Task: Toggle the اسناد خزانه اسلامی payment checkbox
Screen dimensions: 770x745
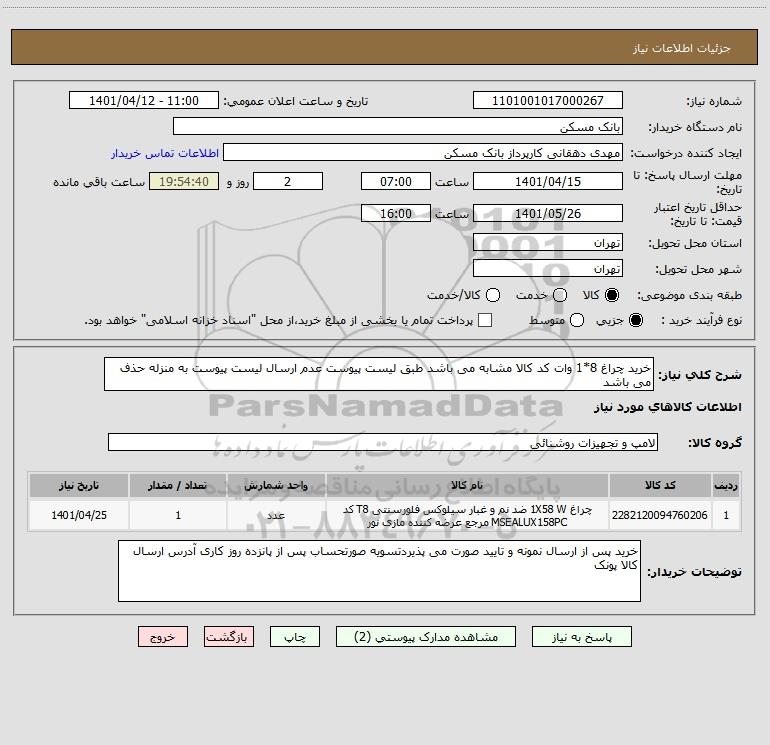Action: click(485, 320)
